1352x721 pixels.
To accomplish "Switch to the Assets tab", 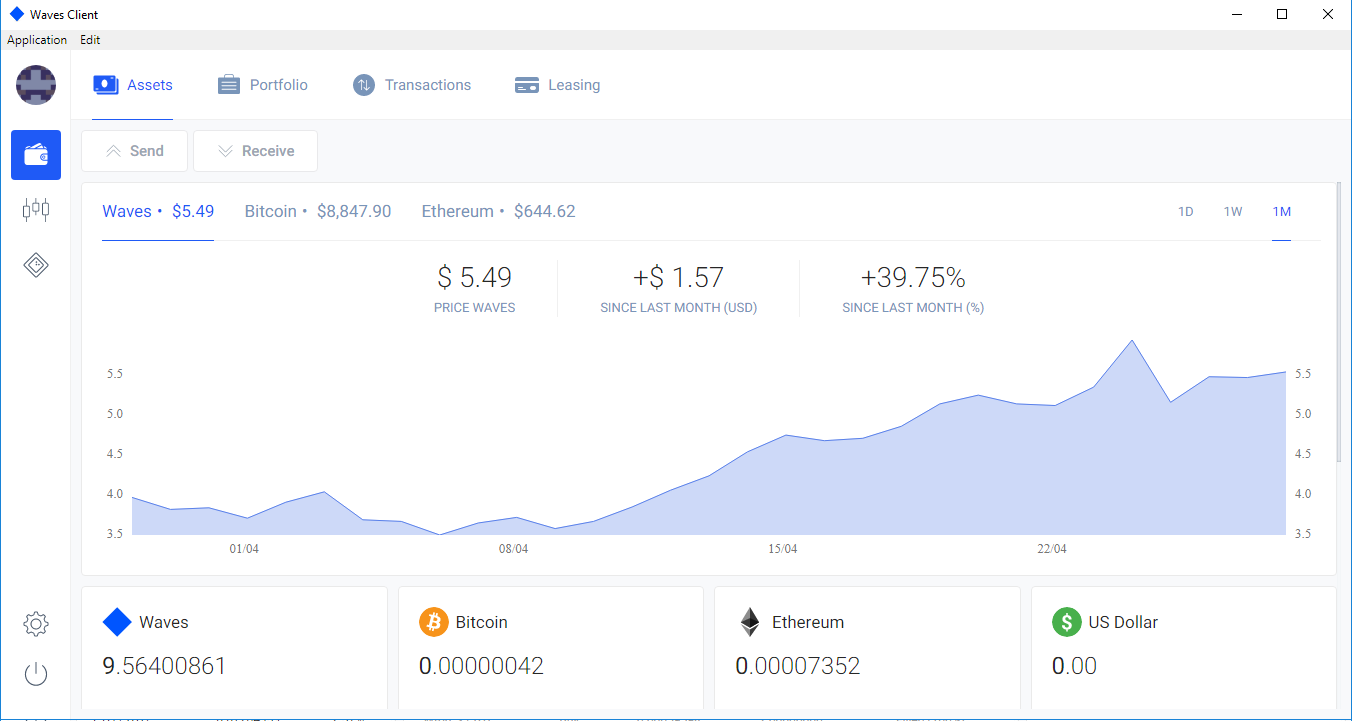I will (133, 85).
